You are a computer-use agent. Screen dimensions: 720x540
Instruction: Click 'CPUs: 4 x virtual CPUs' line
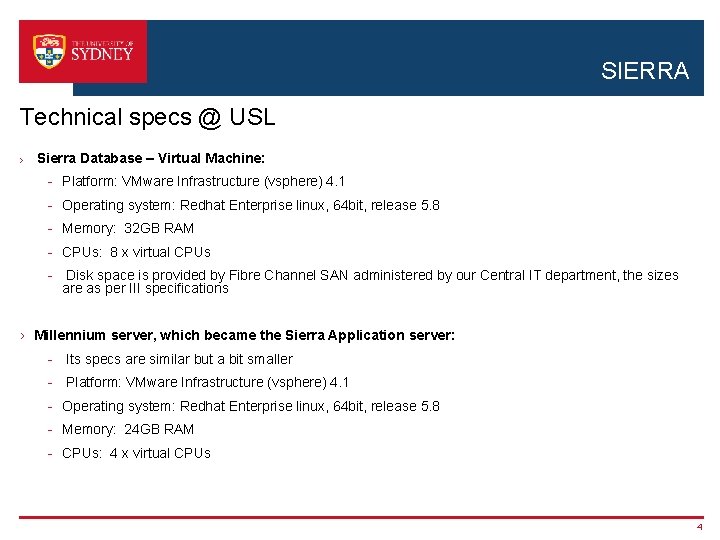[136, 453]
